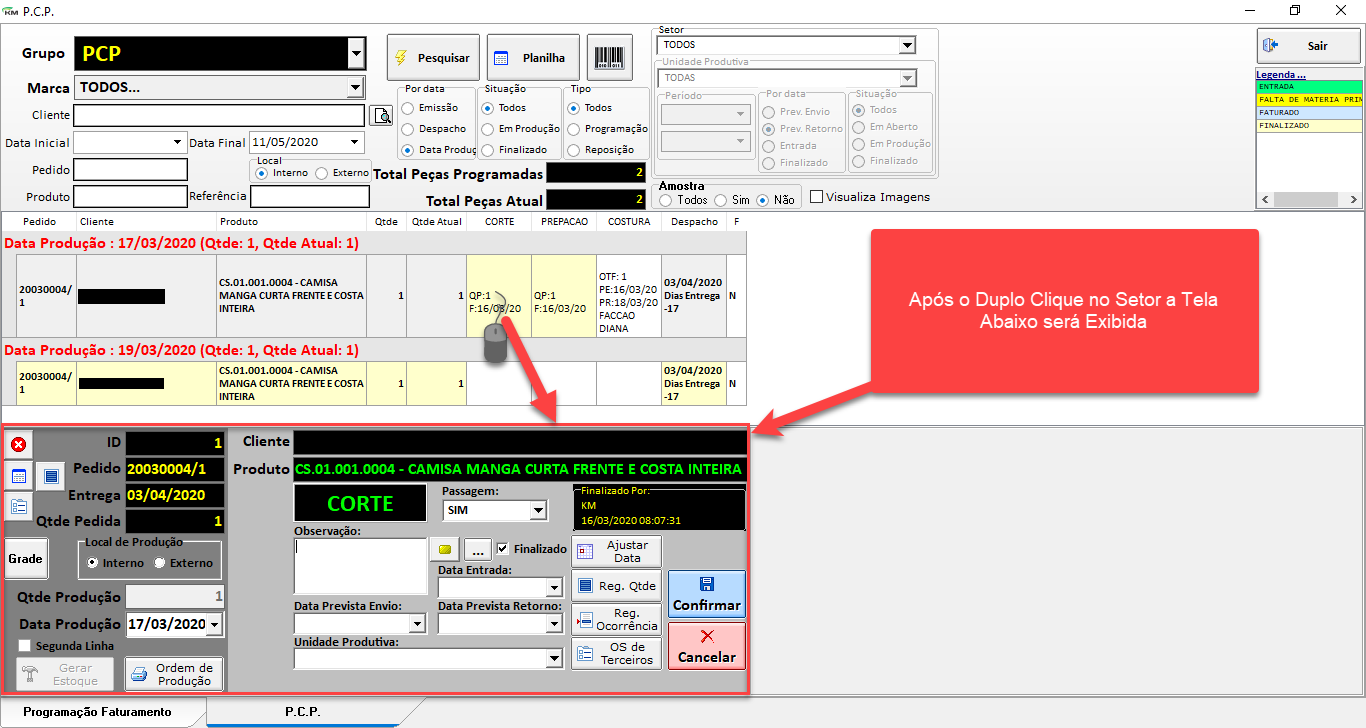The height and width of the screenshot is (728, 1366).
Task: Choose Em Produção under Situação
Action: (487, 129)
